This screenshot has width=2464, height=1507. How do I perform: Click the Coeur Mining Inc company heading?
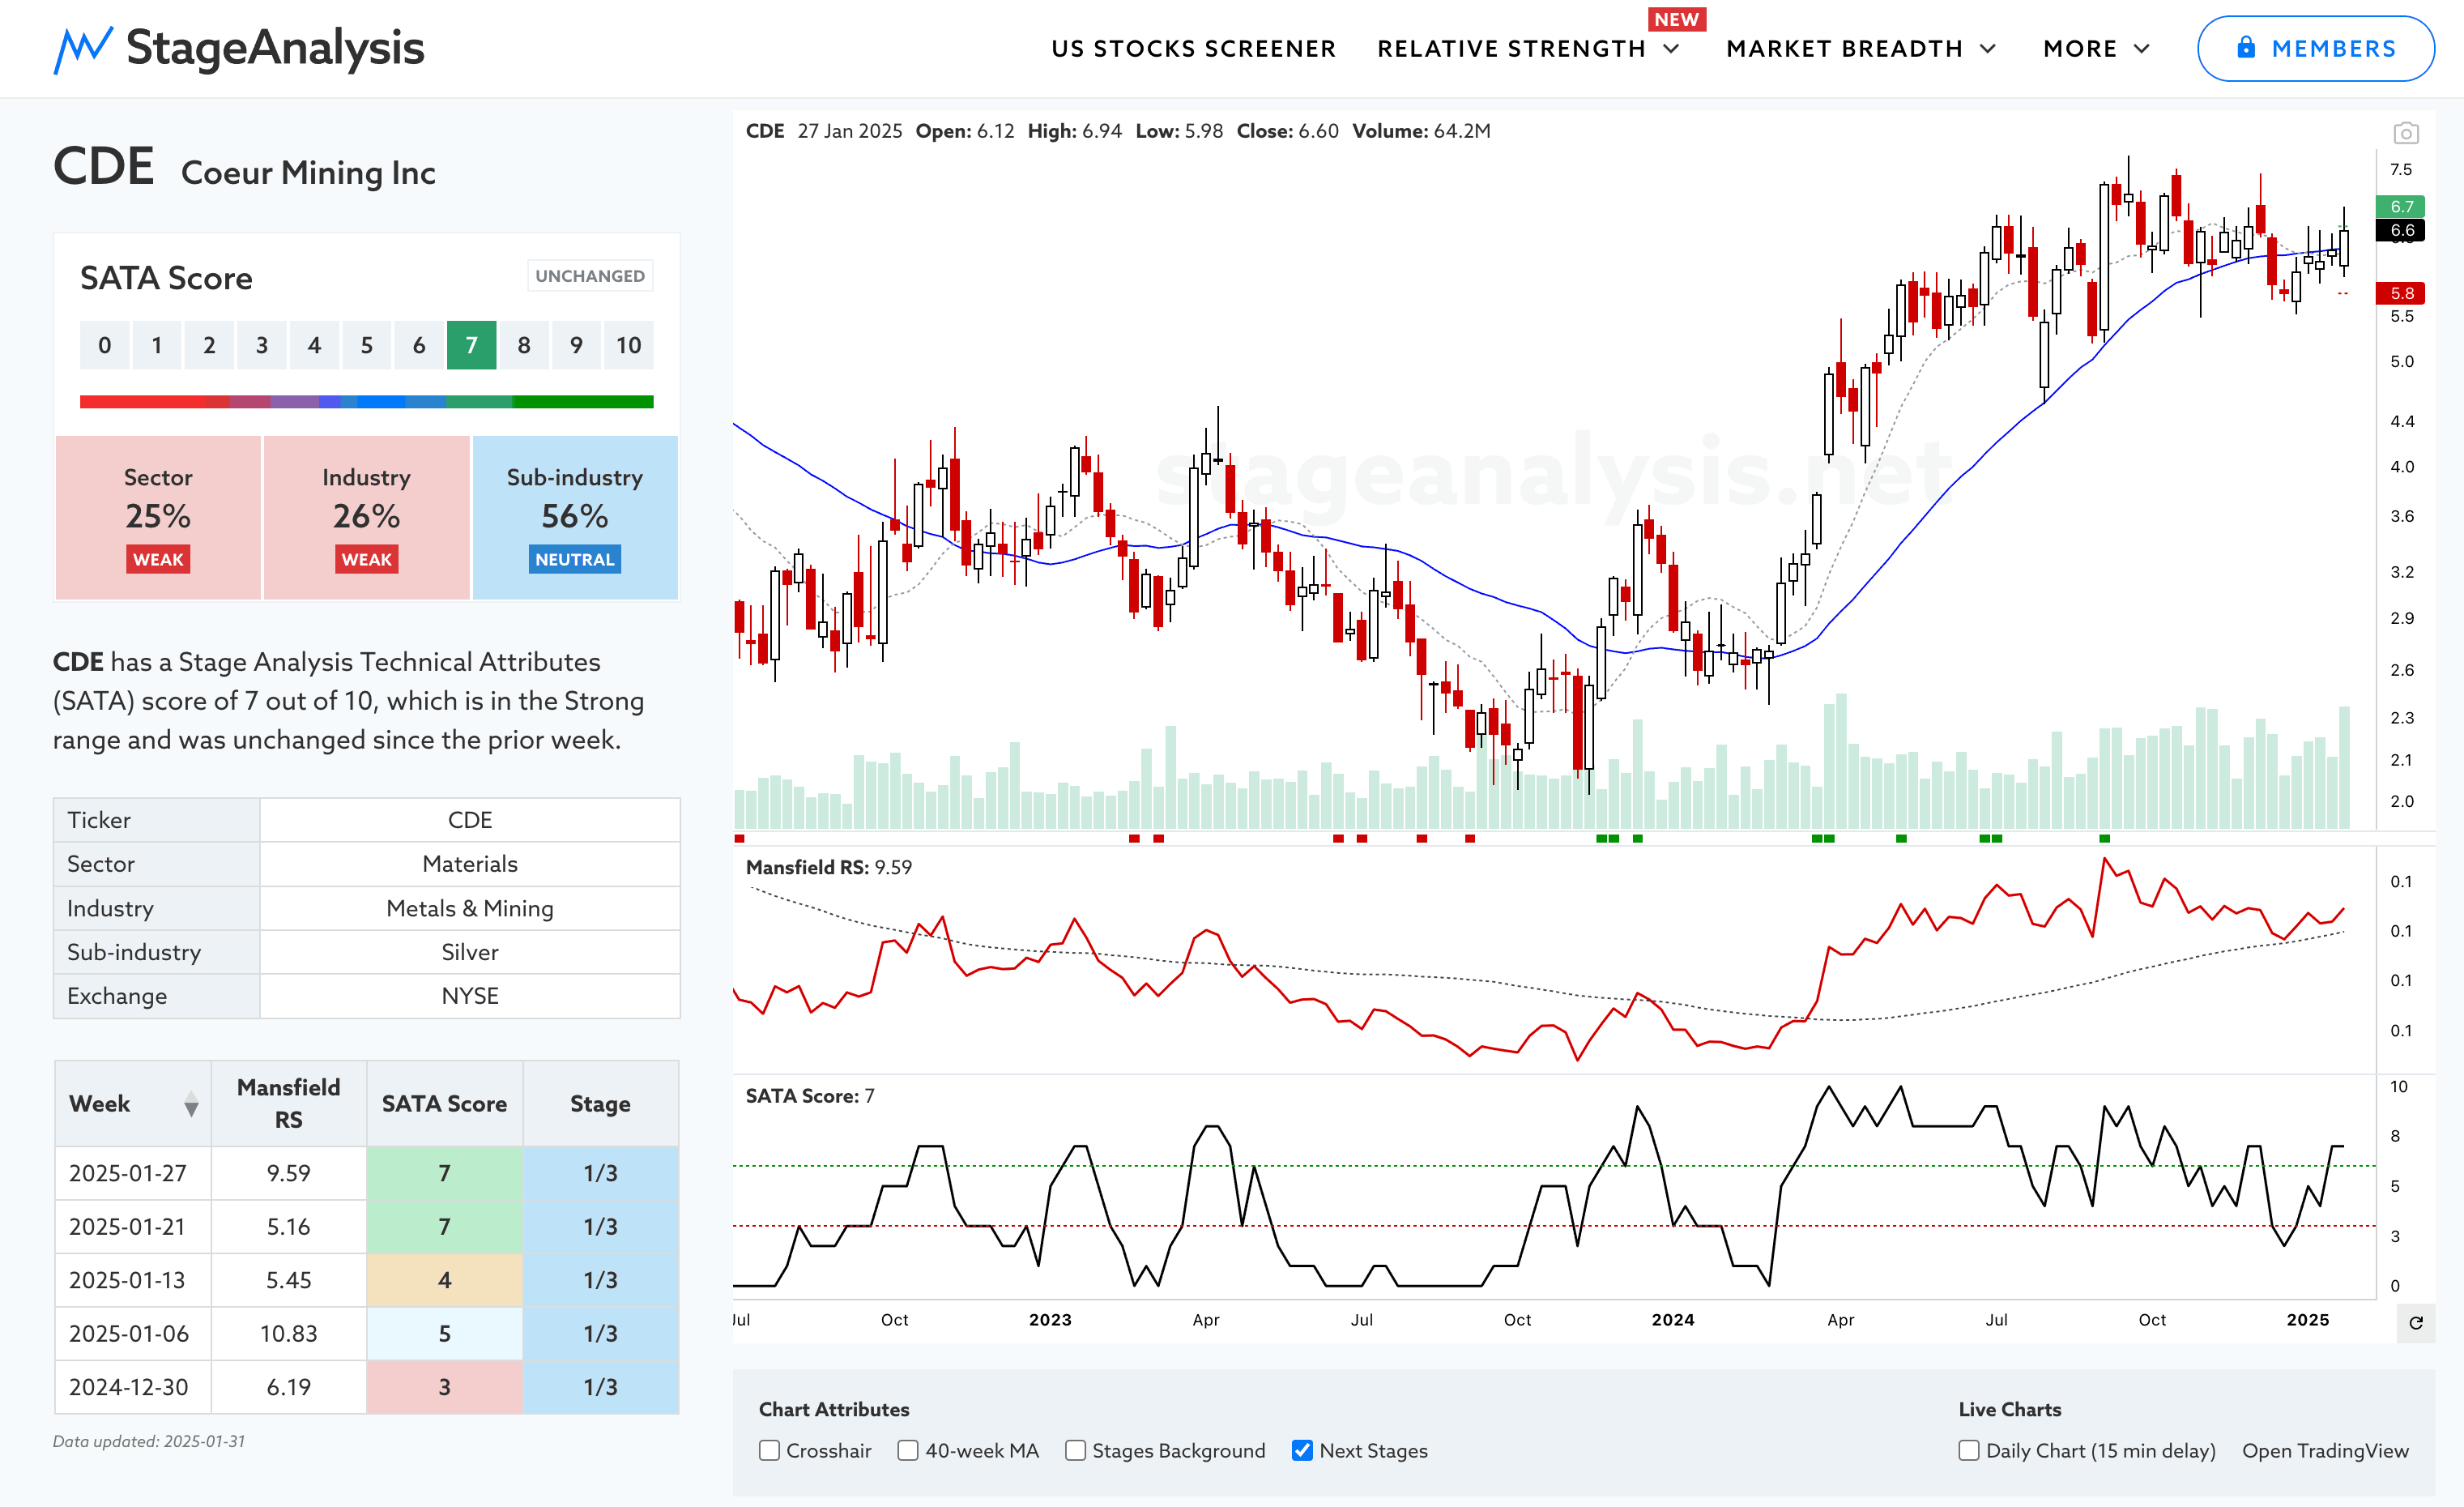(308, 173)
